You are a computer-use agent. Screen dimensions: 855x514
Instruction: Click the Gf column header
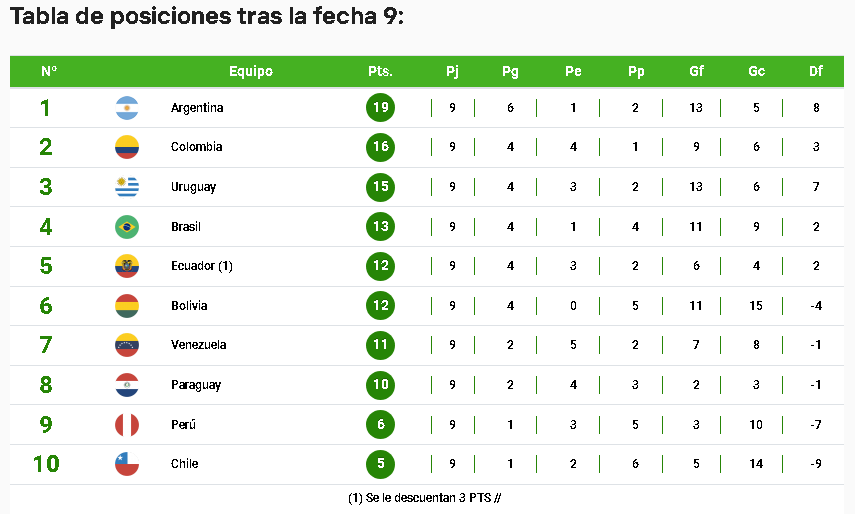[x=696, y=71]
